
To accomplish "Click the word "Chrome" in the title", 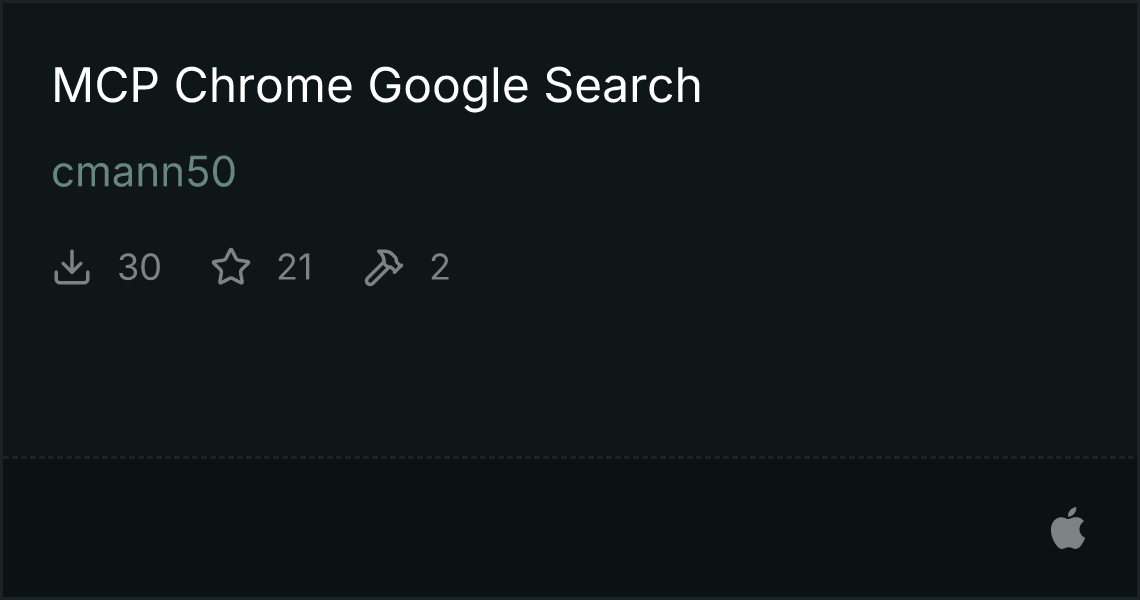I will (x=263, y=86).
